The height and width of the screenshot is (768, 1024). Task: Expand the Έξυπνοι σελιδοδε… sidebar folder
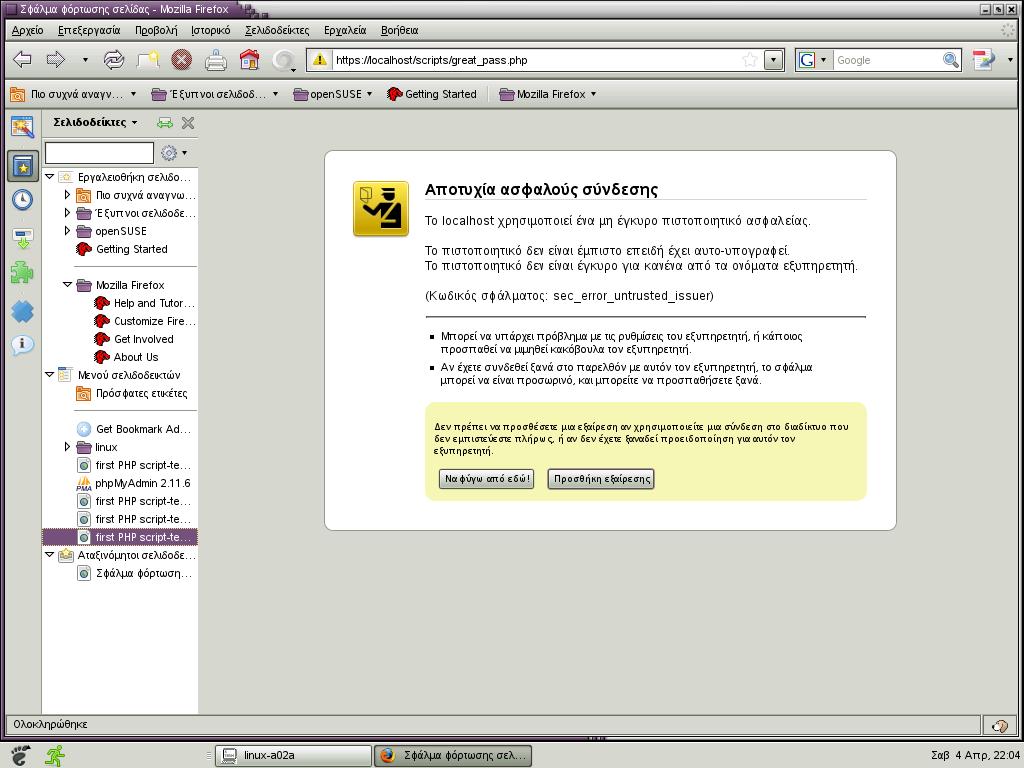point(67,213)
